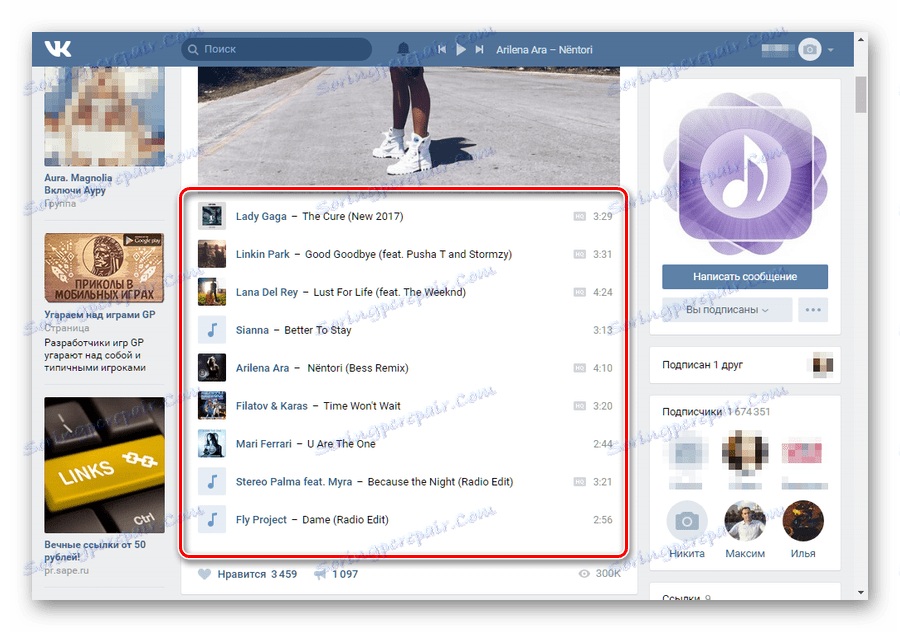
Task: Play the Arilena Ara track cover
Action: pos(212,368)
